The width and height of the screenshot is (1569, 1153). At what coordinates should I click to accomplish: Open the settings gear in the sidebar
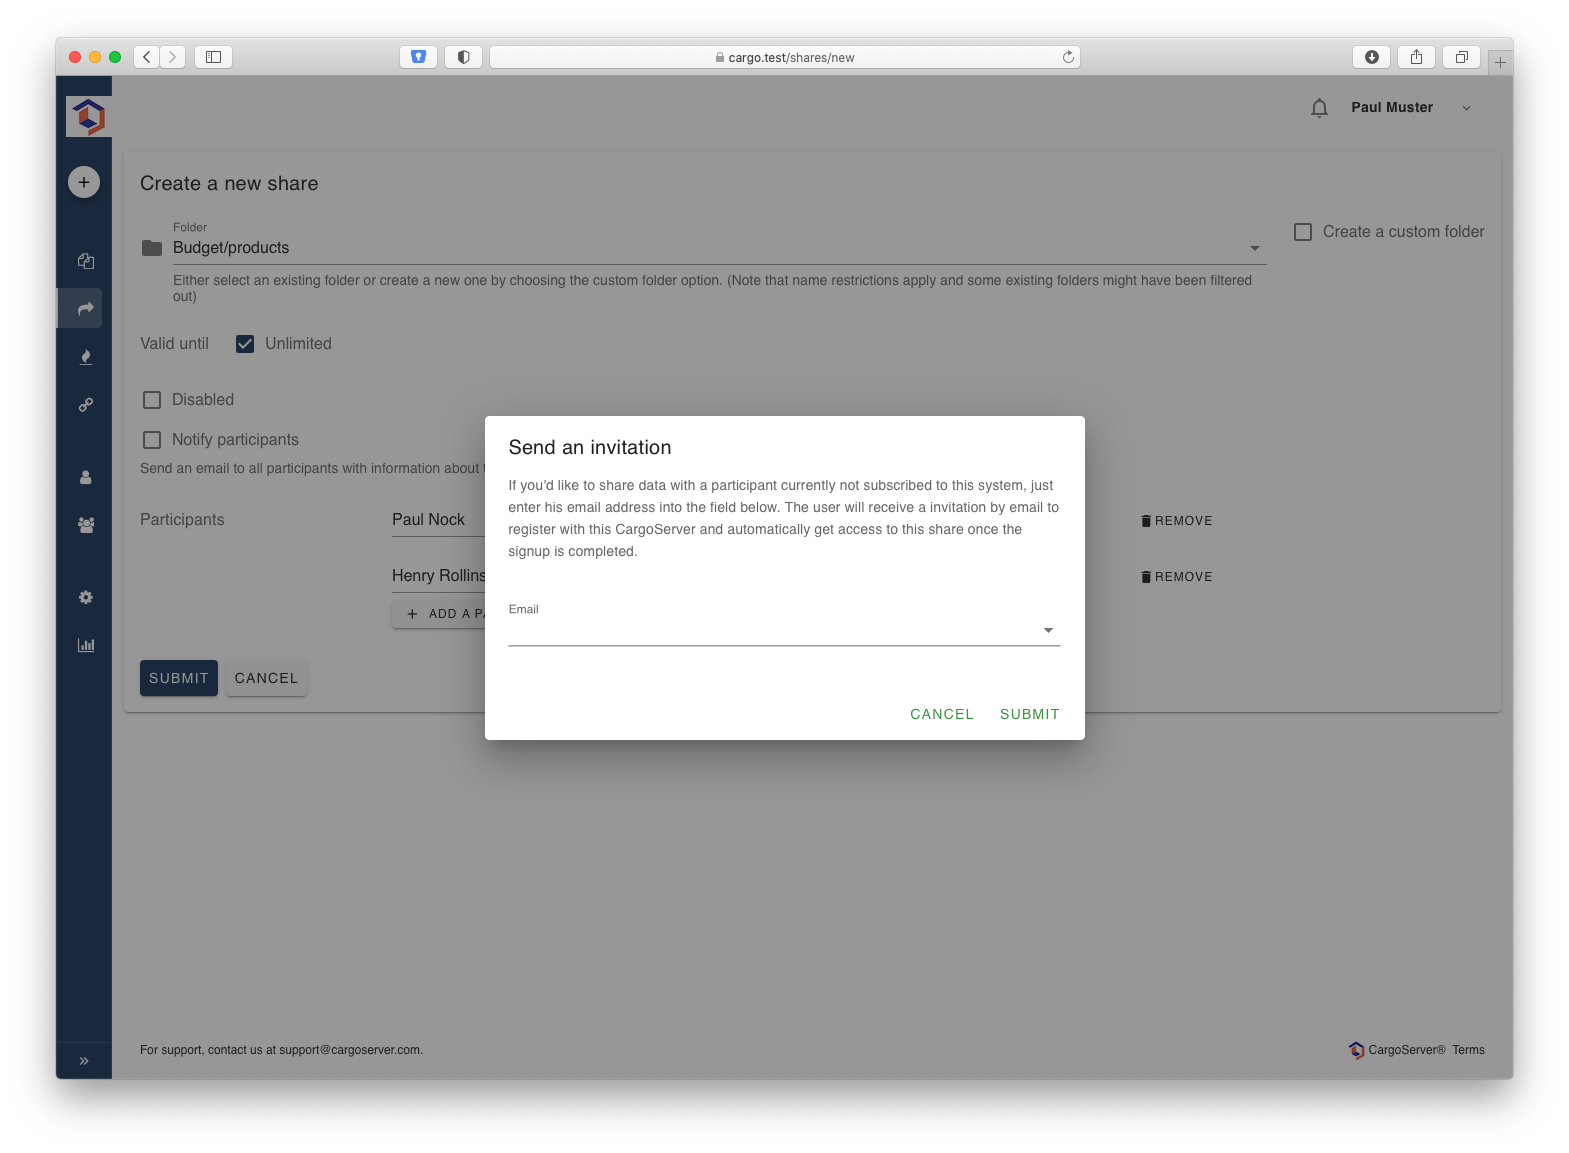[x=86, y=597]
